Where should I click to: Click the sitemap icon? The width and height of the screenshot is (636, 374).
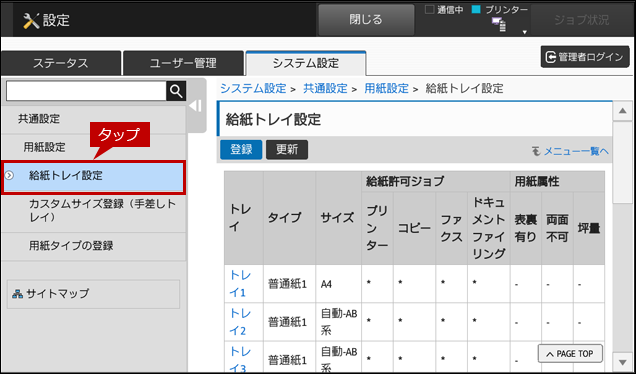click(17, 294)
